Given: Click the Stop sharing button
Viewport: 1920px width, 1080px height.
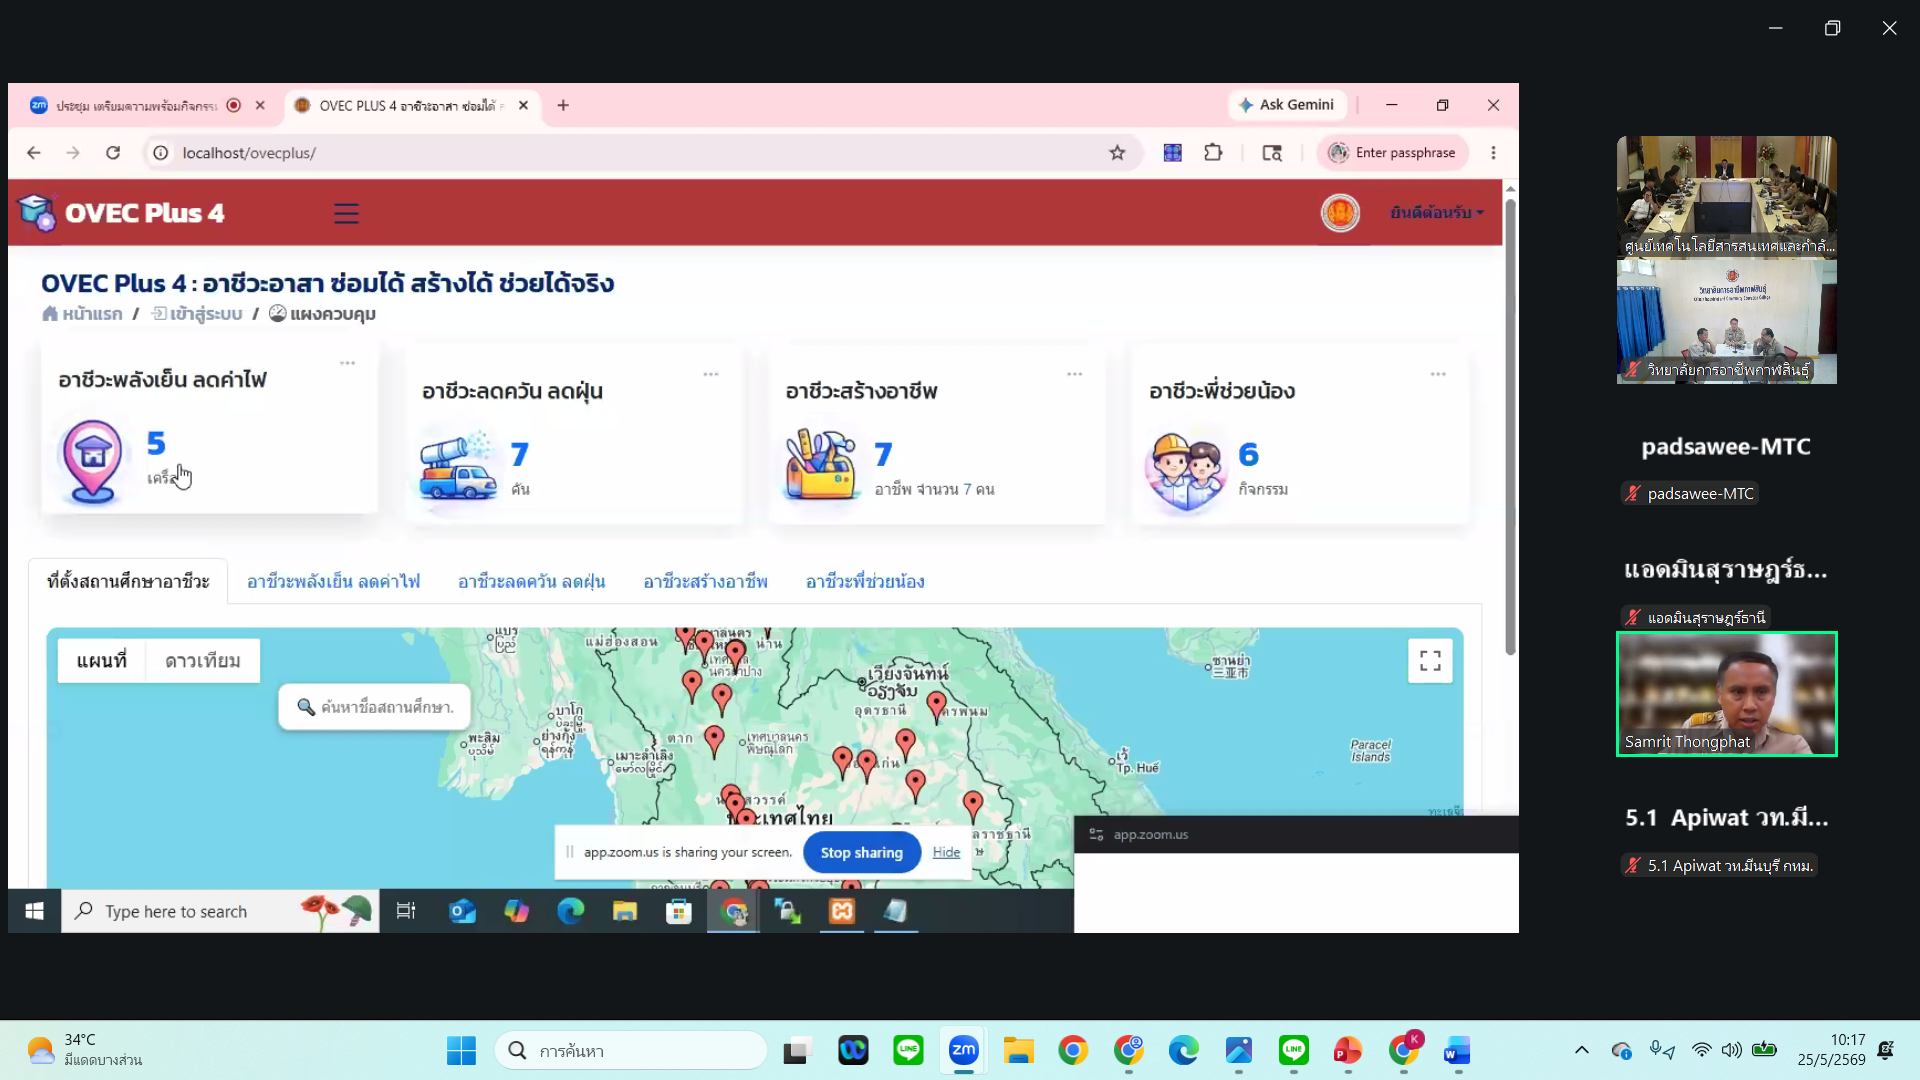Looking at the screenshot, I should [x=862, y=853].
